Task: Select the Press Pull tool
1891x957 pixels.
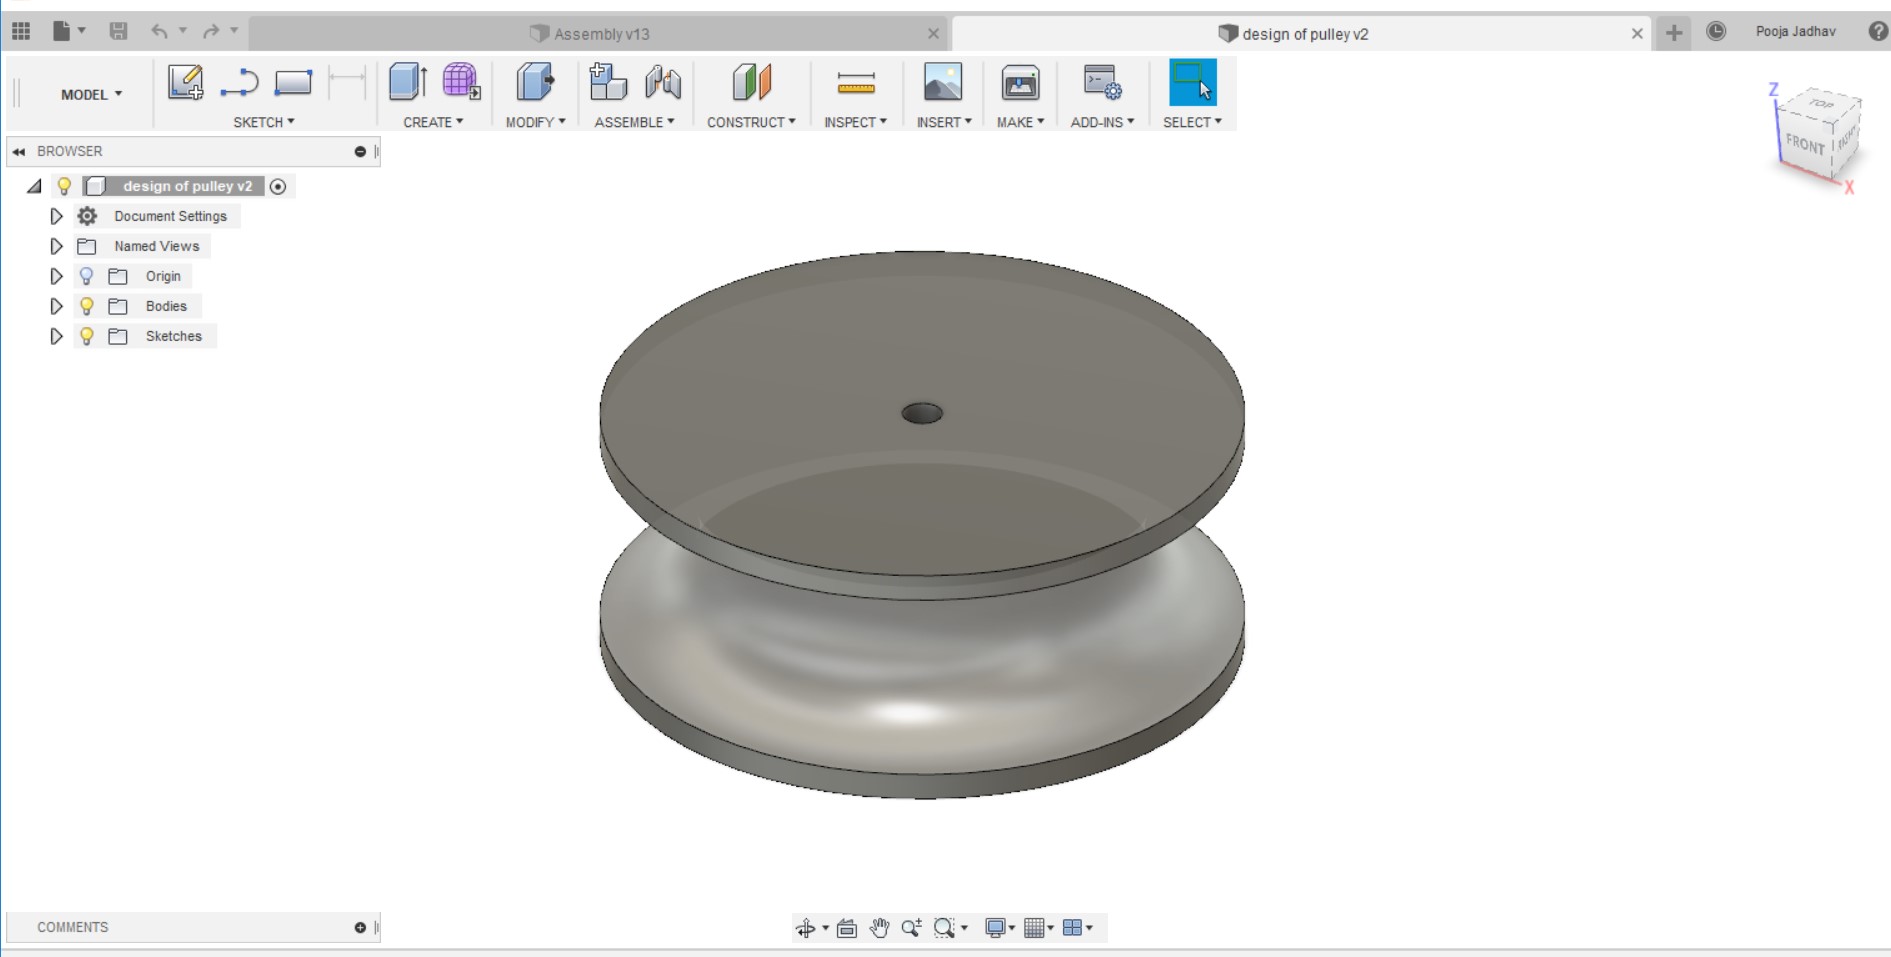Action: [x=535, y=82]
